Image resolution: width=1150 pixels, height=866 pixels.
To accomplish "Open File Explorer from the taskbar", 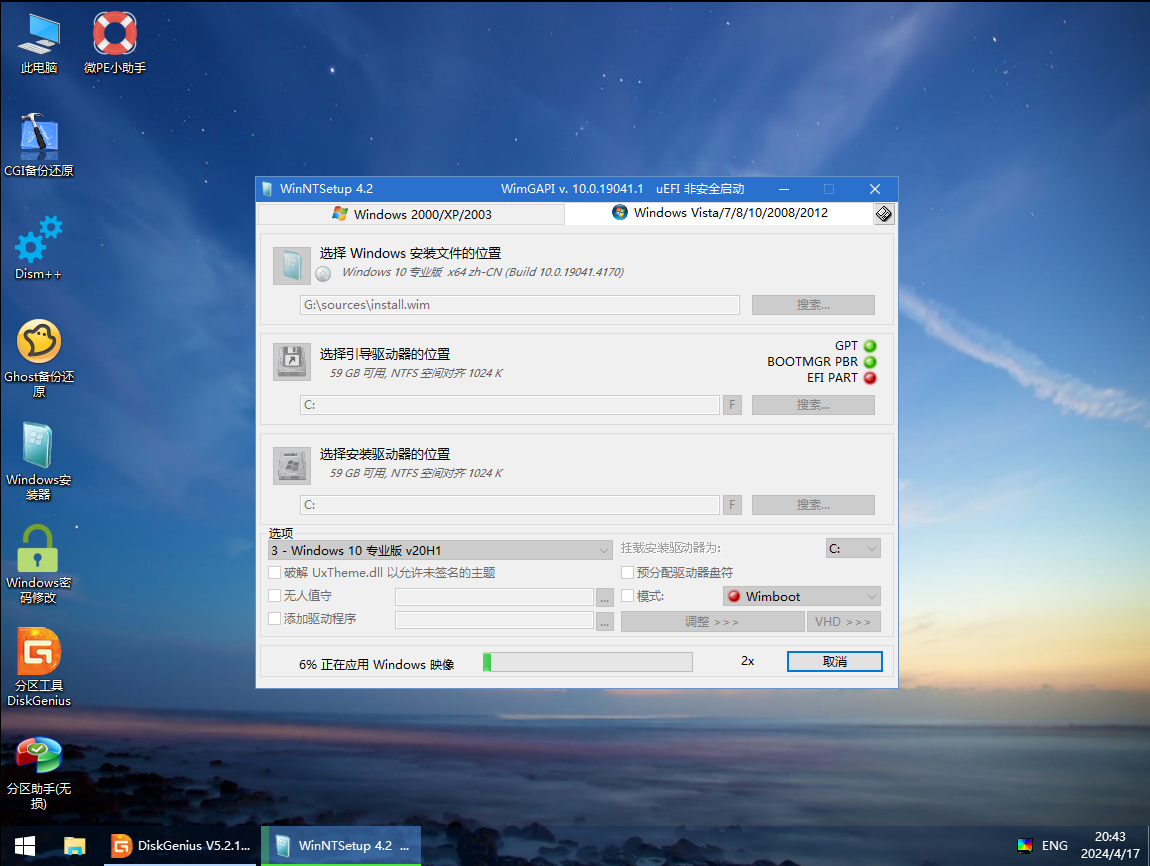I will pyautogui.click(x=74, y=846).
